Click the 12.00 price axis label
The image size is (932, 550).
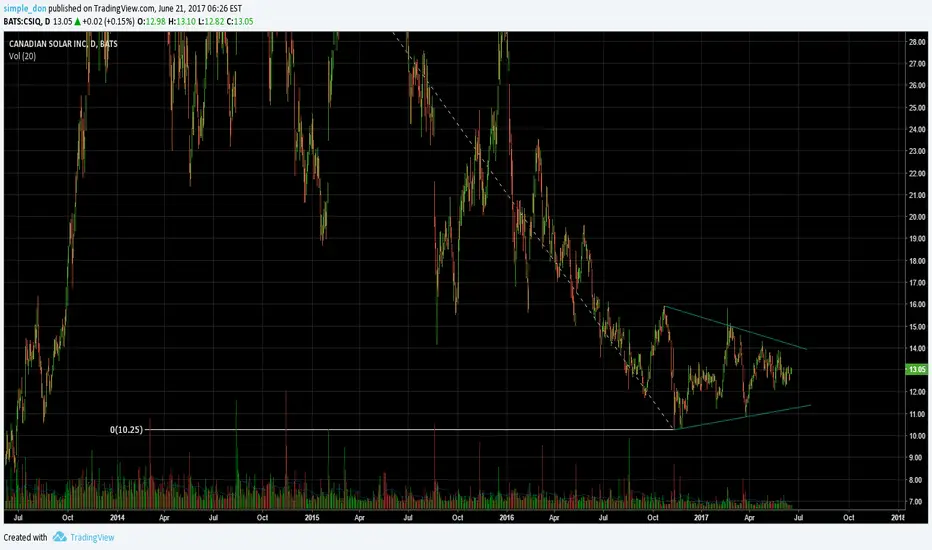pyautogui.click(x=917, y=392)
